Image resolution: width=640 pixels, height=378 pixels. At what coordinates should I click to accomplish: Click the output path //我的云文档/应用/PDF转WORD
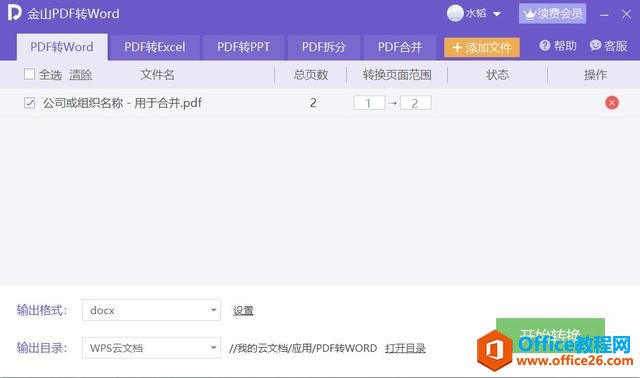303,348
